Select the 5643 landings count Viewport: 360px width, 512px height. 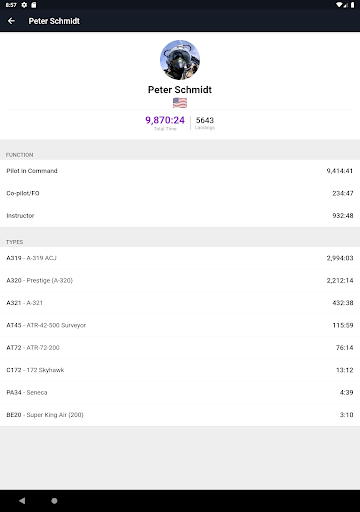(x=205, y=120)
